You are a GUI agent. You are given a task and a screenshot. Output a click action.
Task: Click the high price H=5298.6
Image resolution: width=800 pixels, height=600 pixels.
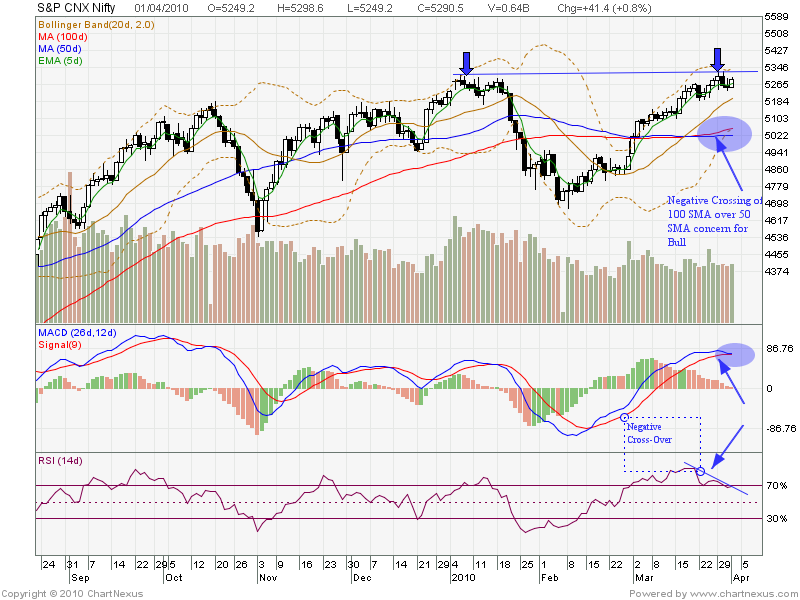(300, 8)
